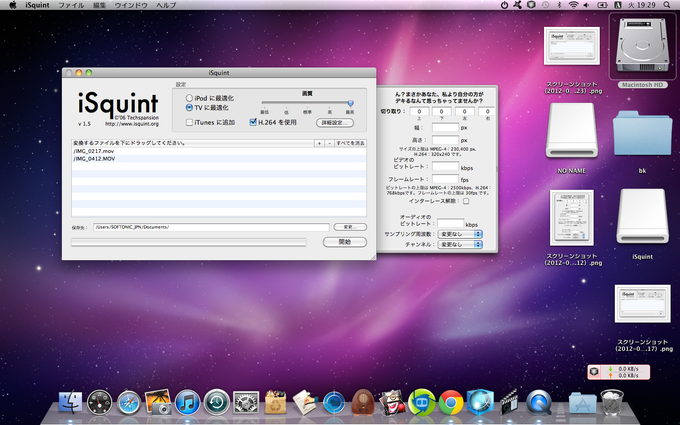Click the オーディオのビットレート field
680x425 pixels.
(451, 223)
